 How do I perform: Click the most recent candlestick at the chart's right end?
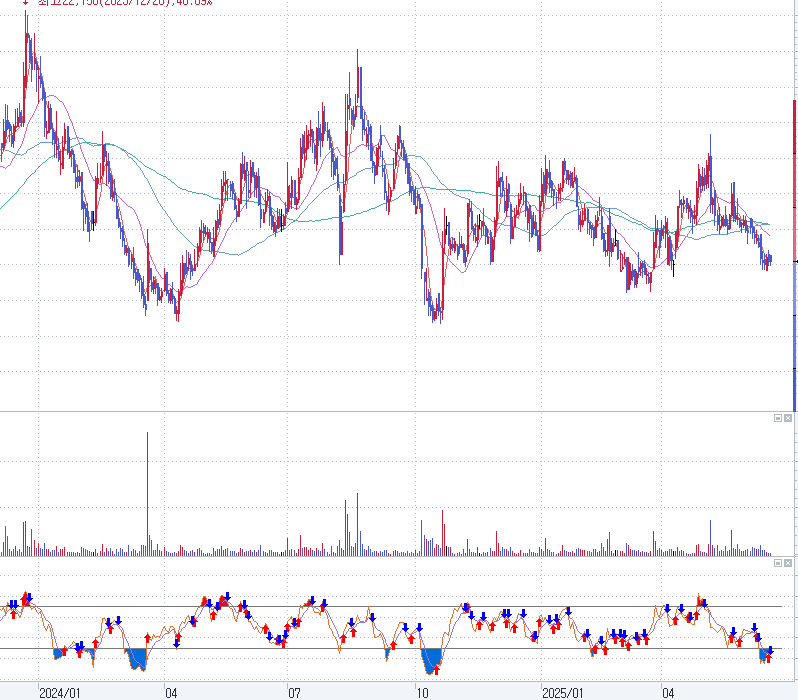pos(769,260)
